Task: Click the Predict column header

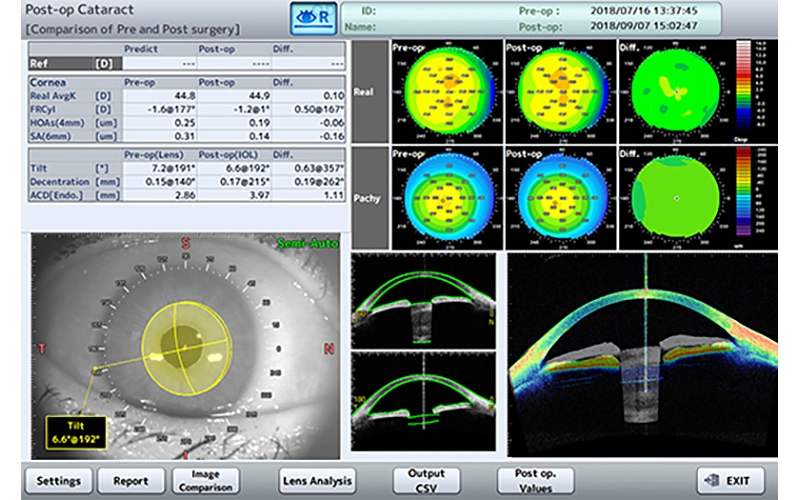Action: [141, 49]
